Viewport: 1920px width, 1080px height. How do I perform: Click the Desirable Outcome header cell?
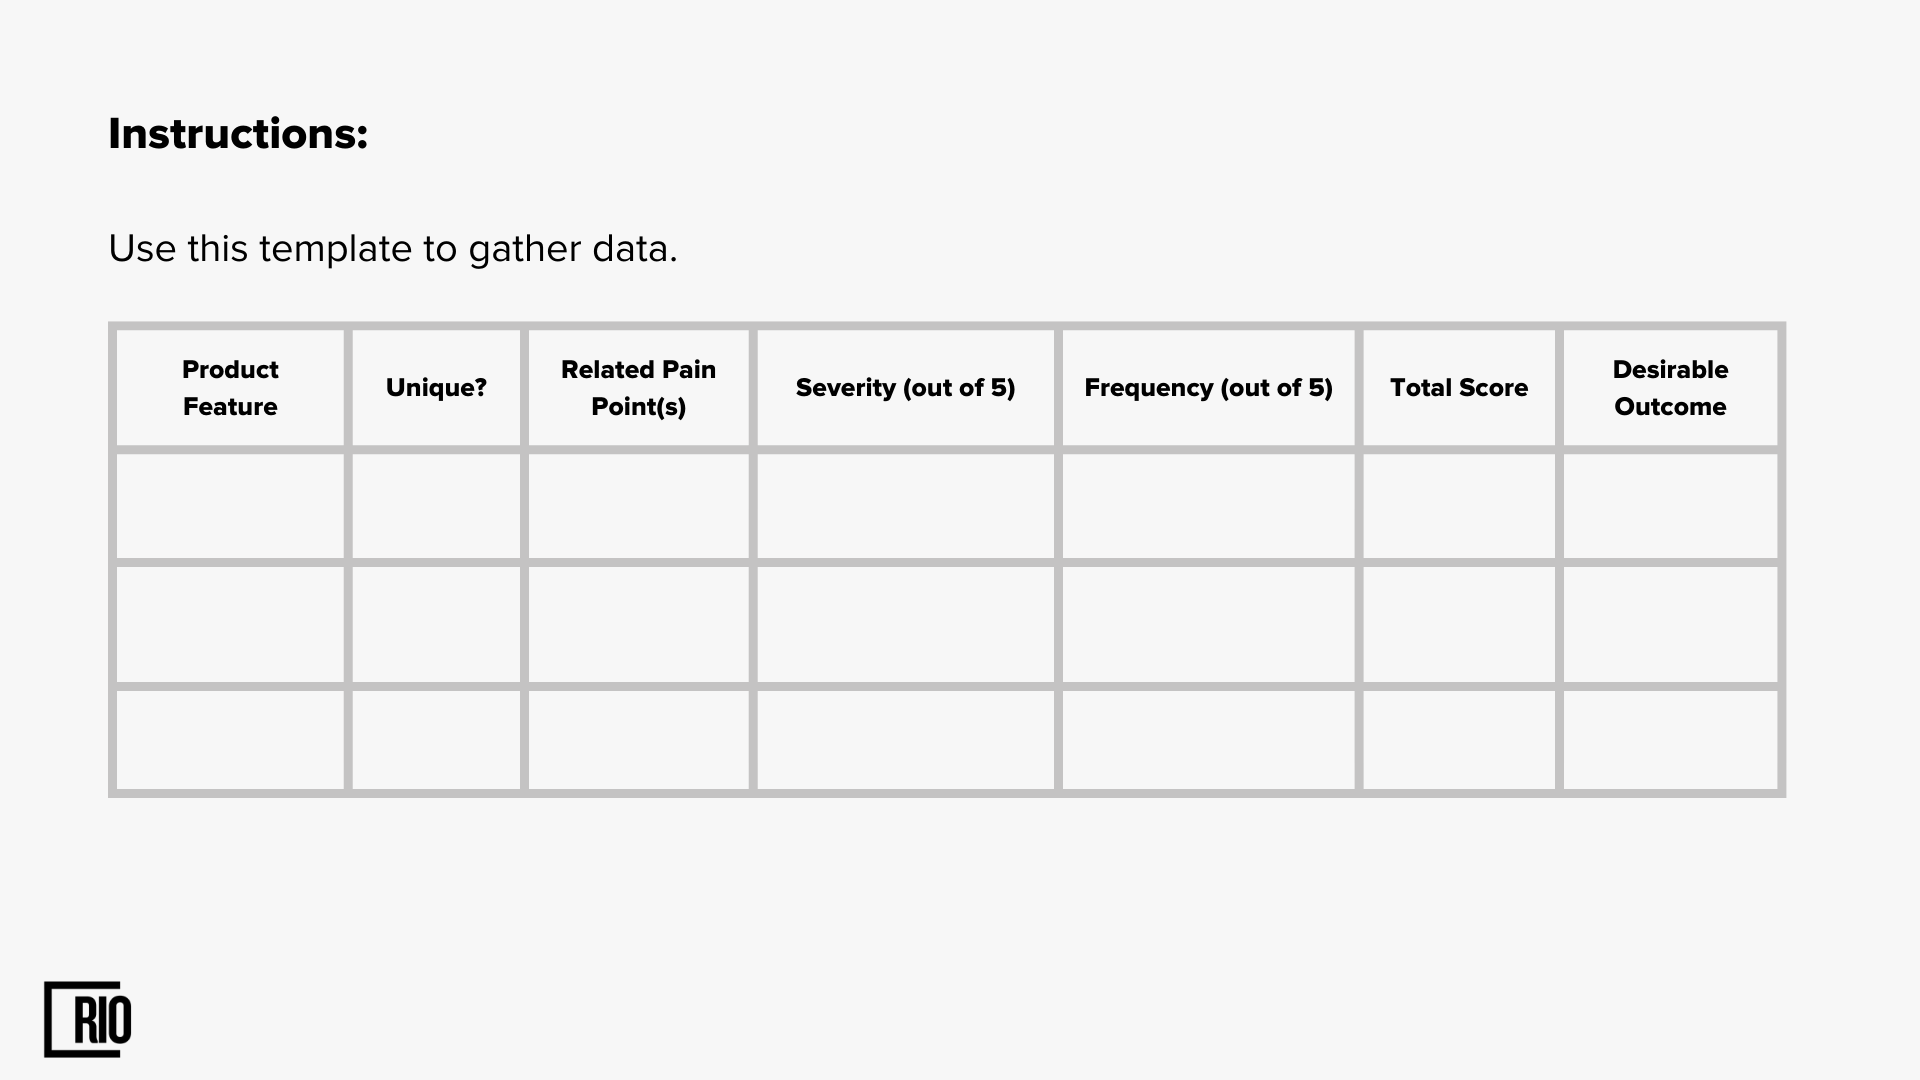tap(1670, 388)
